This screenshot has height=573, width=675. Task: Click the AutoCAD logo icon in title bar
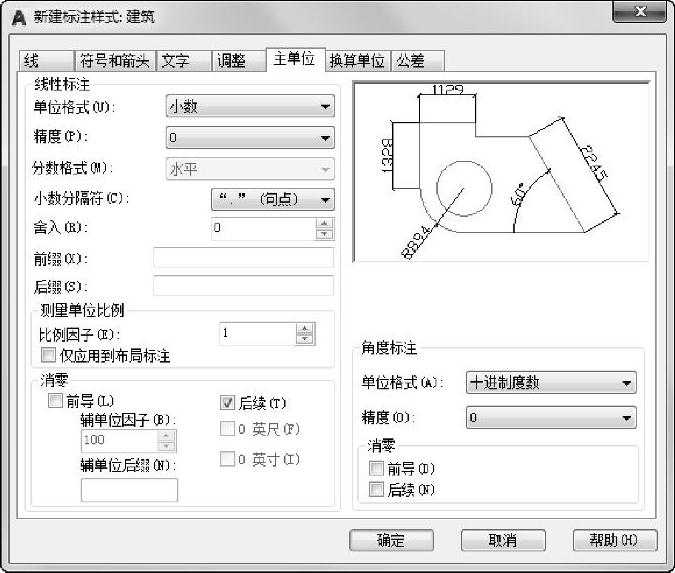(x=19, y=17)
